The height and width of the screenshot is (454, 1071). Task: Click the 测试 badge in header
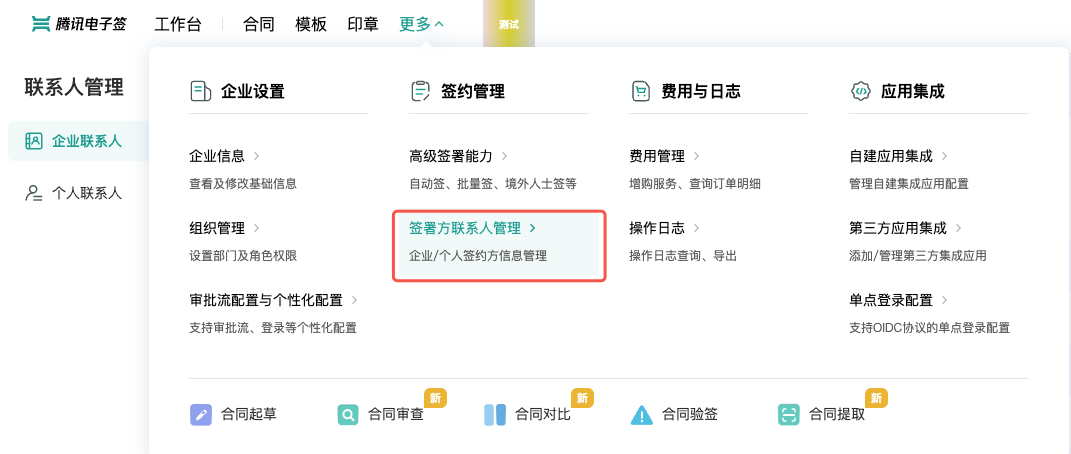click(508, 24)
